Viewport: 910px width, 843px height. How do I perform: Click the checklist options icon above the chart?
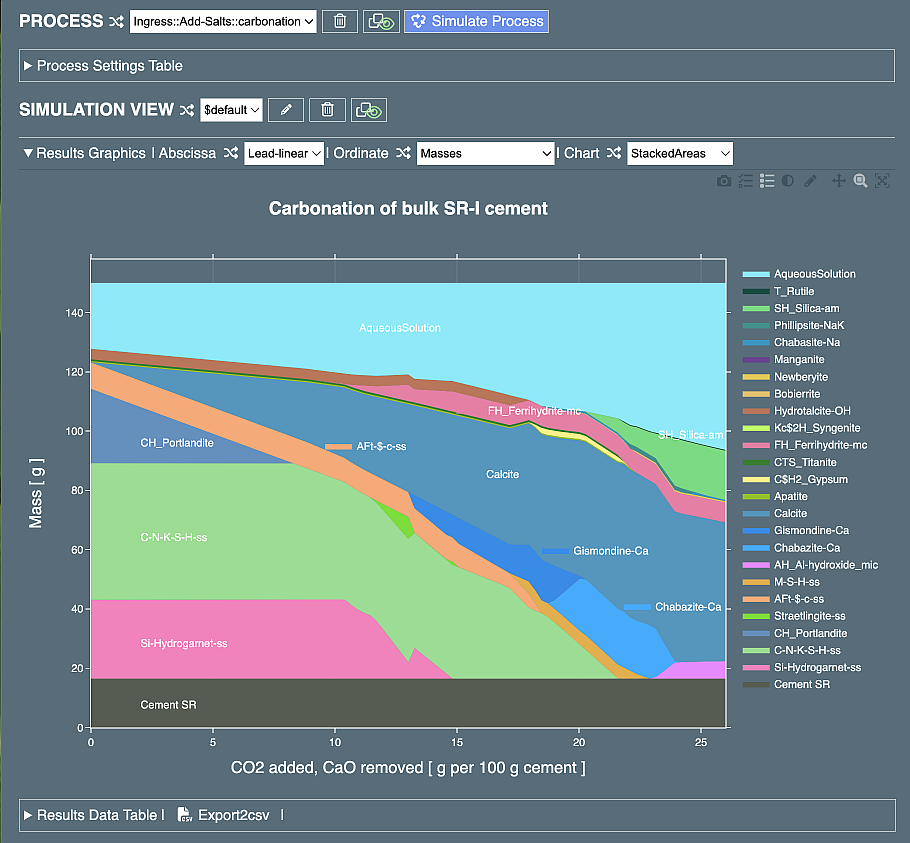(x=745, y=180)
